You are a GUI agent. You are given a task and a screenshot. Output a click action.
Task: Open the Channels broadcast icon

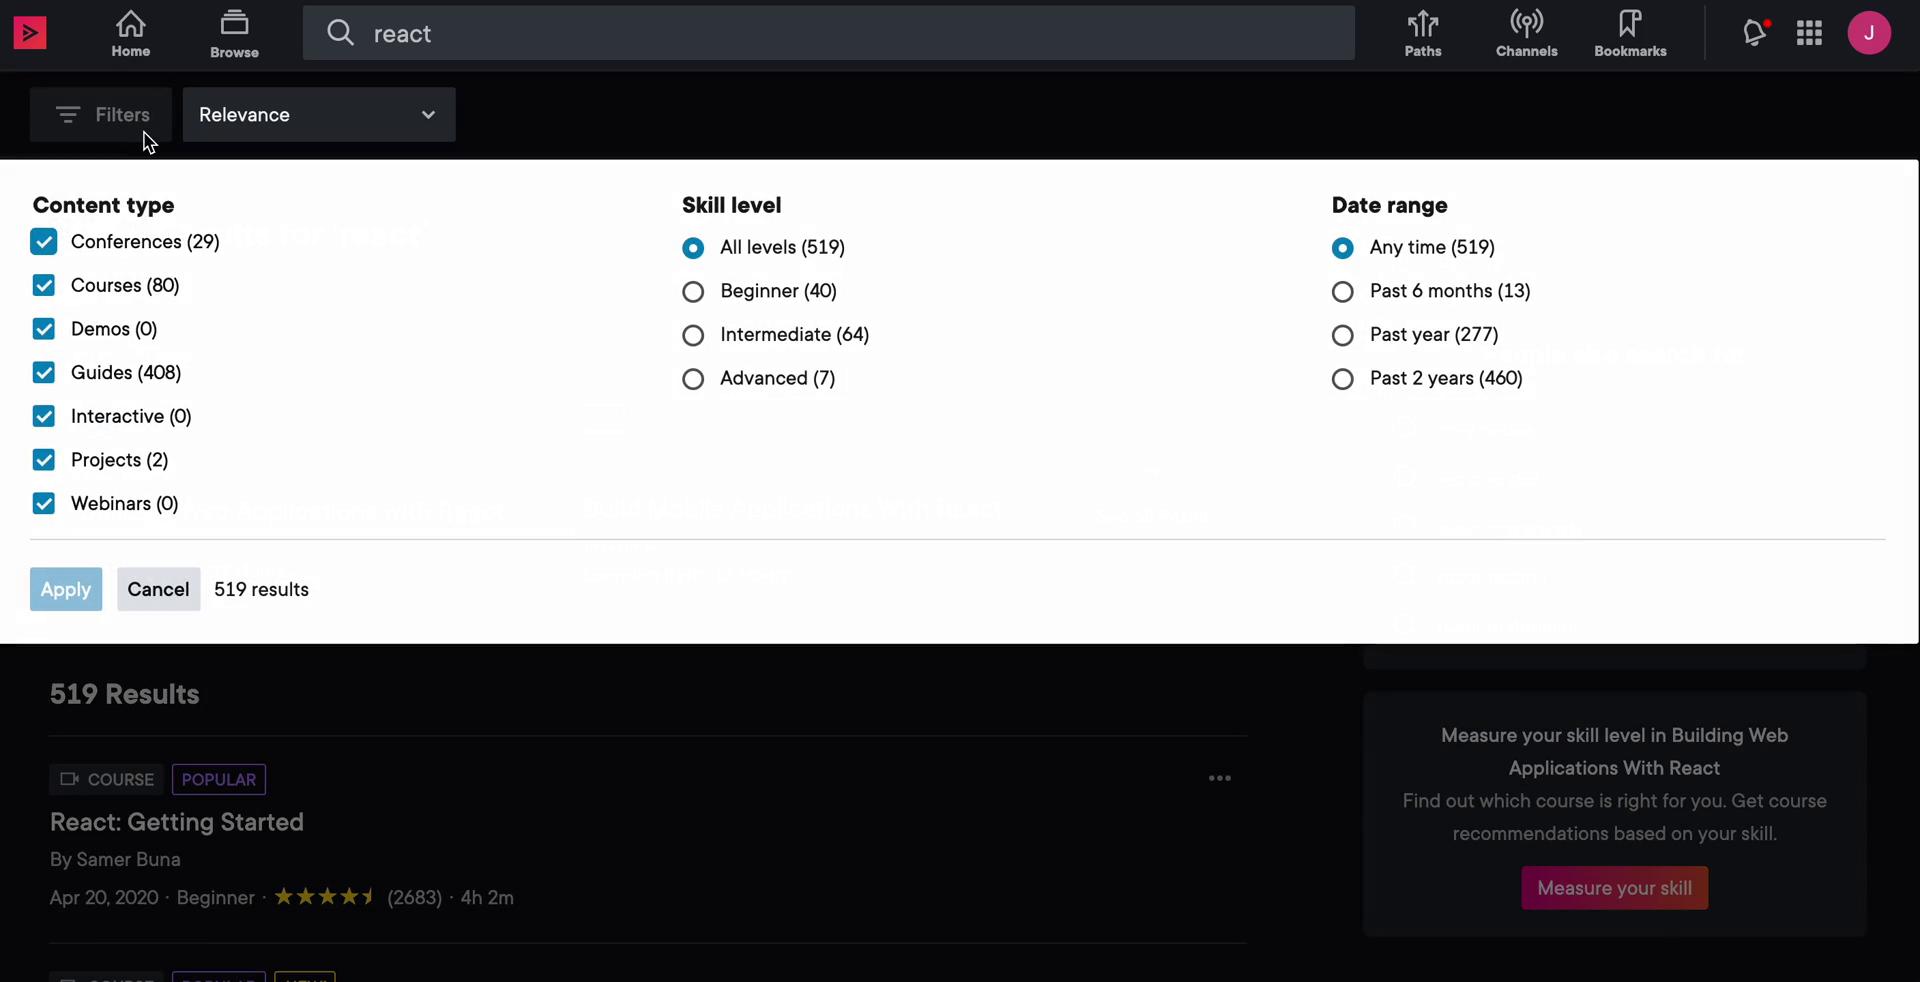coord(1527,23)
